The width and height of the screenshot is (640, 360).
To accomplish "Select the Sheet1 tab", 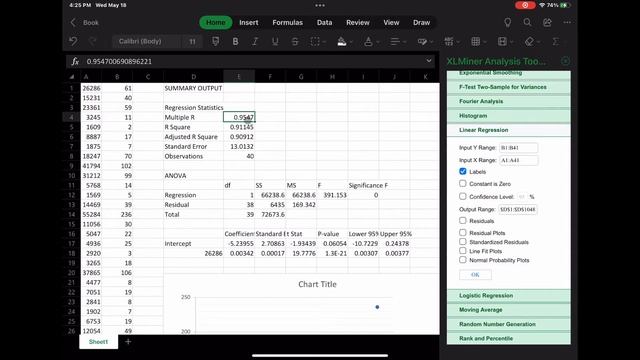I will coord(98,342).
